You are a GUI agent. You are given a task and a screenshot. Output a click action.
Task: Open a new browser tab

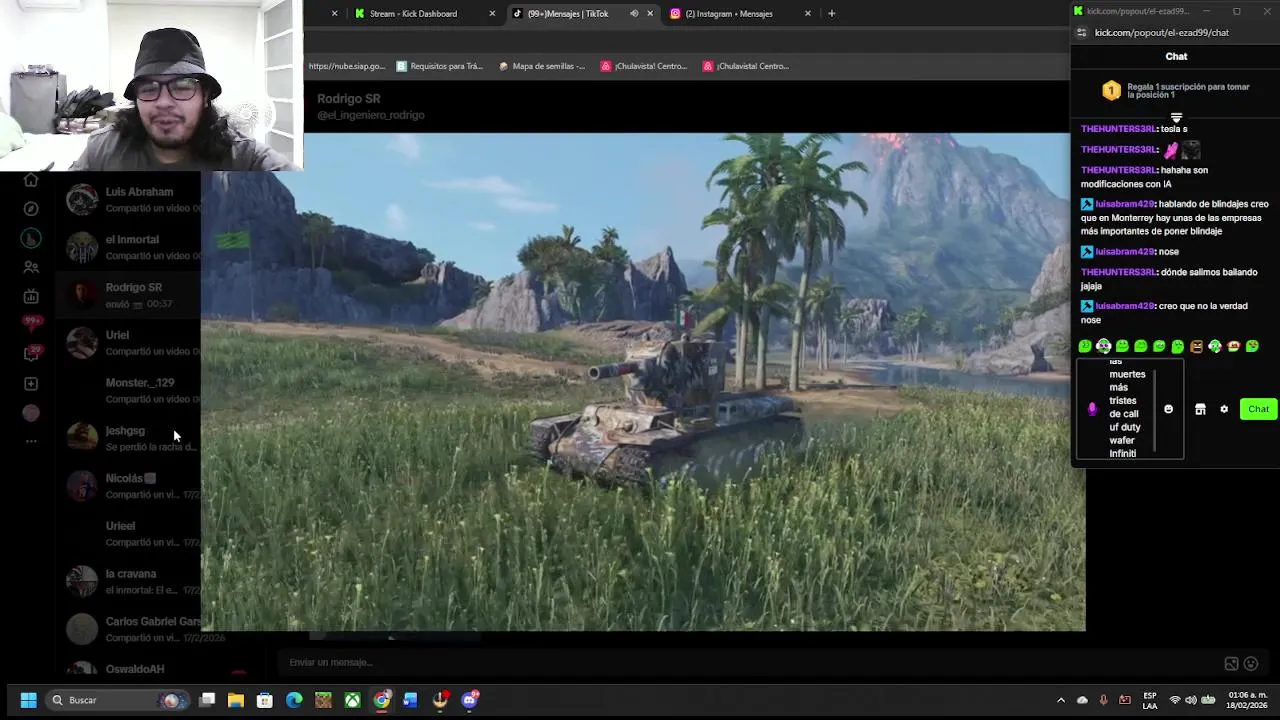(x=832, y=14)
